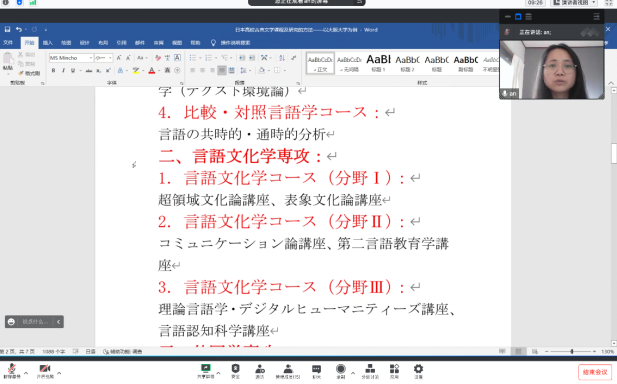The width and height of the screenshot is (617, 384).
Task: Click the bulleted list icon
Action: [x=193, y=58]
